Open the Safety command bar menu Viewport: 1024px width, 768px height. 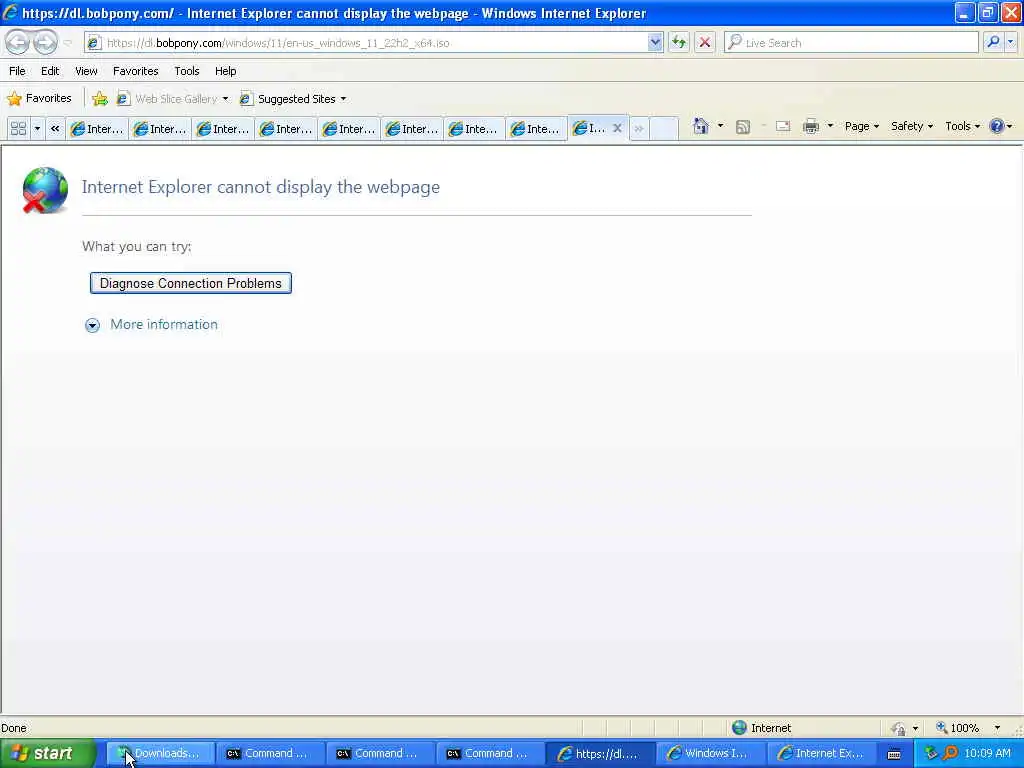click(x=912, y=126)
